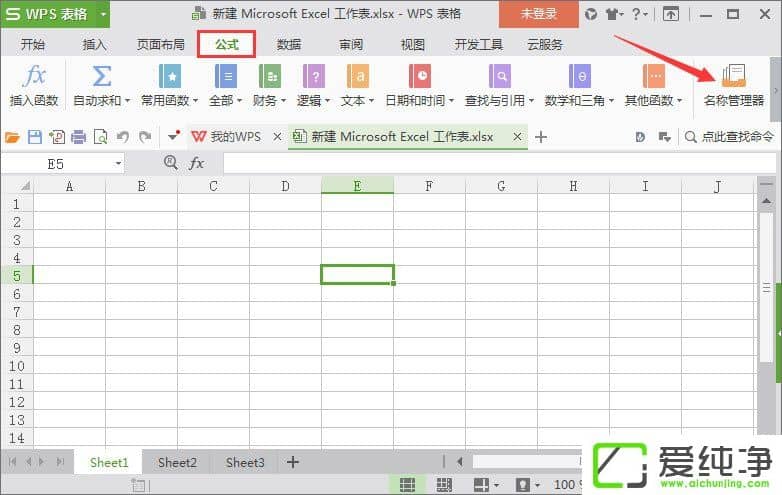The width and height of the screenshot is (782, 495).
Task: Click the save icon in quick toolbar
Action: pyautogui.click(x=35, y=137)
